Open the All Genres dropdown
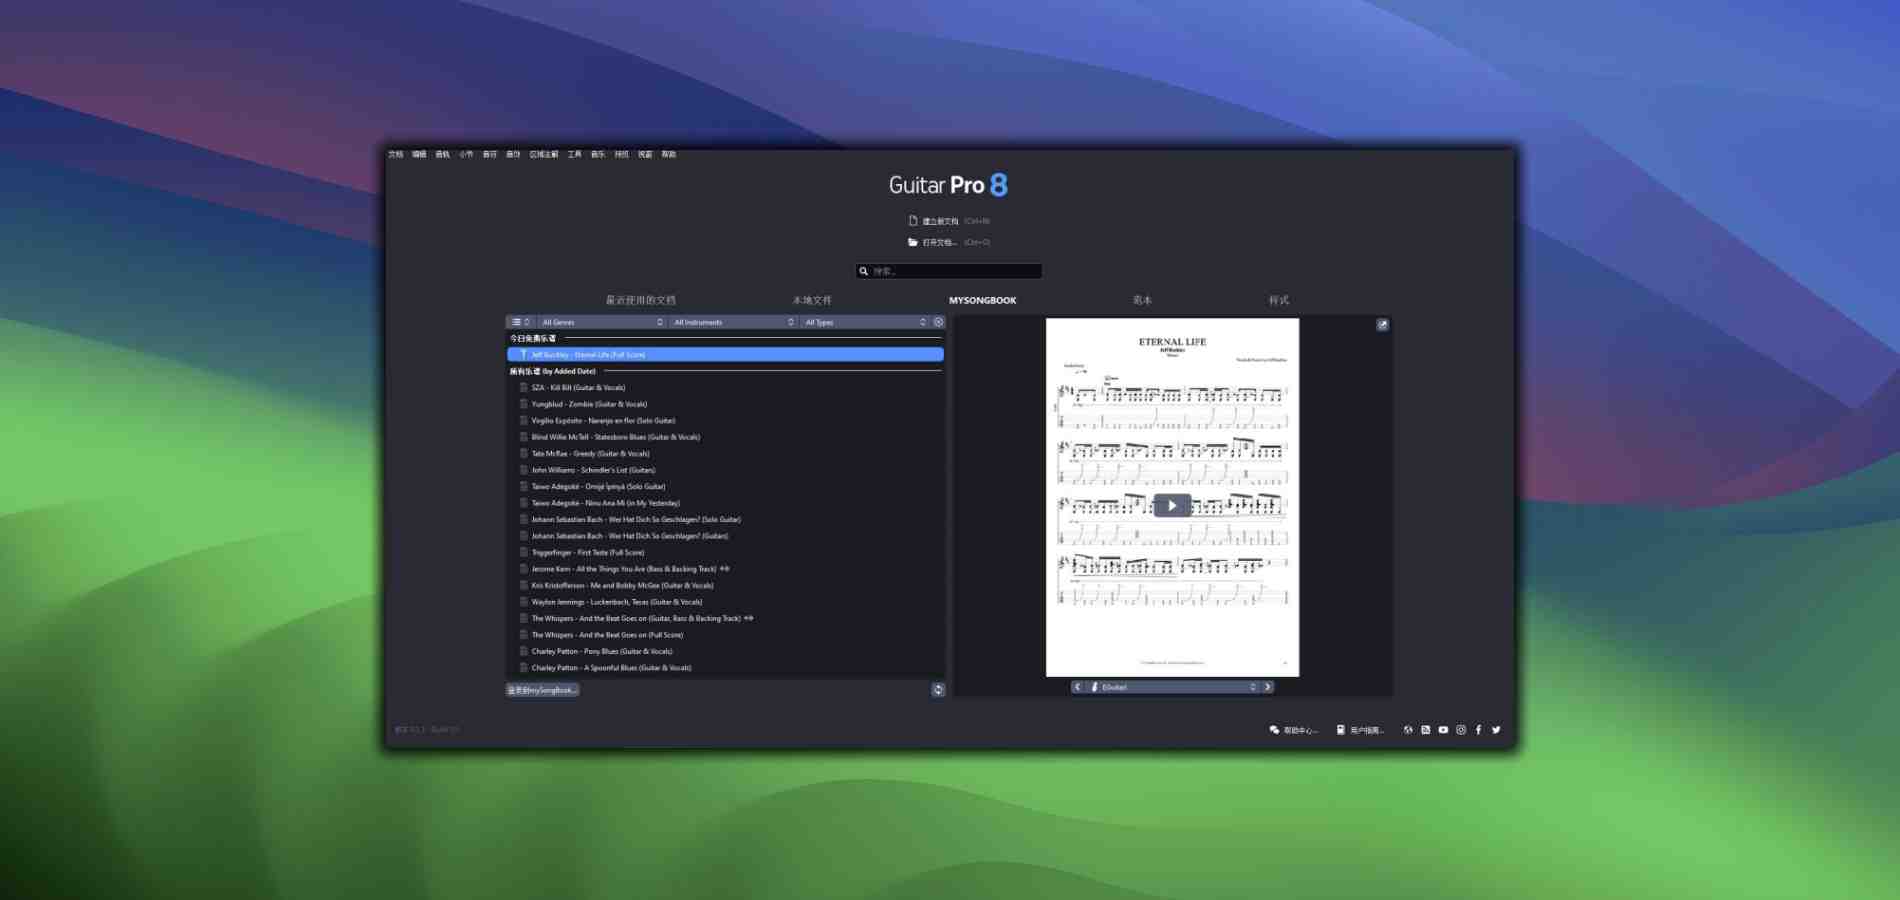 tap(600, 322)
